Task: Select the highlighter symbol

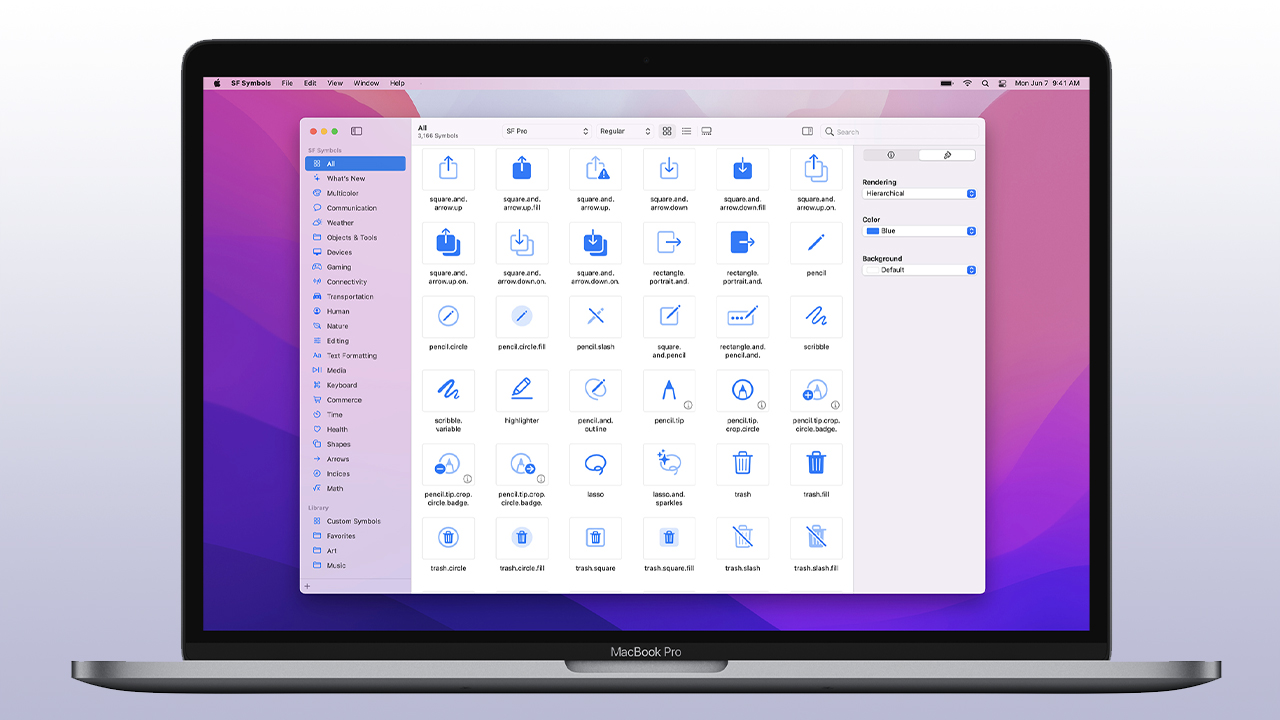Action: (x=521, y=391)
